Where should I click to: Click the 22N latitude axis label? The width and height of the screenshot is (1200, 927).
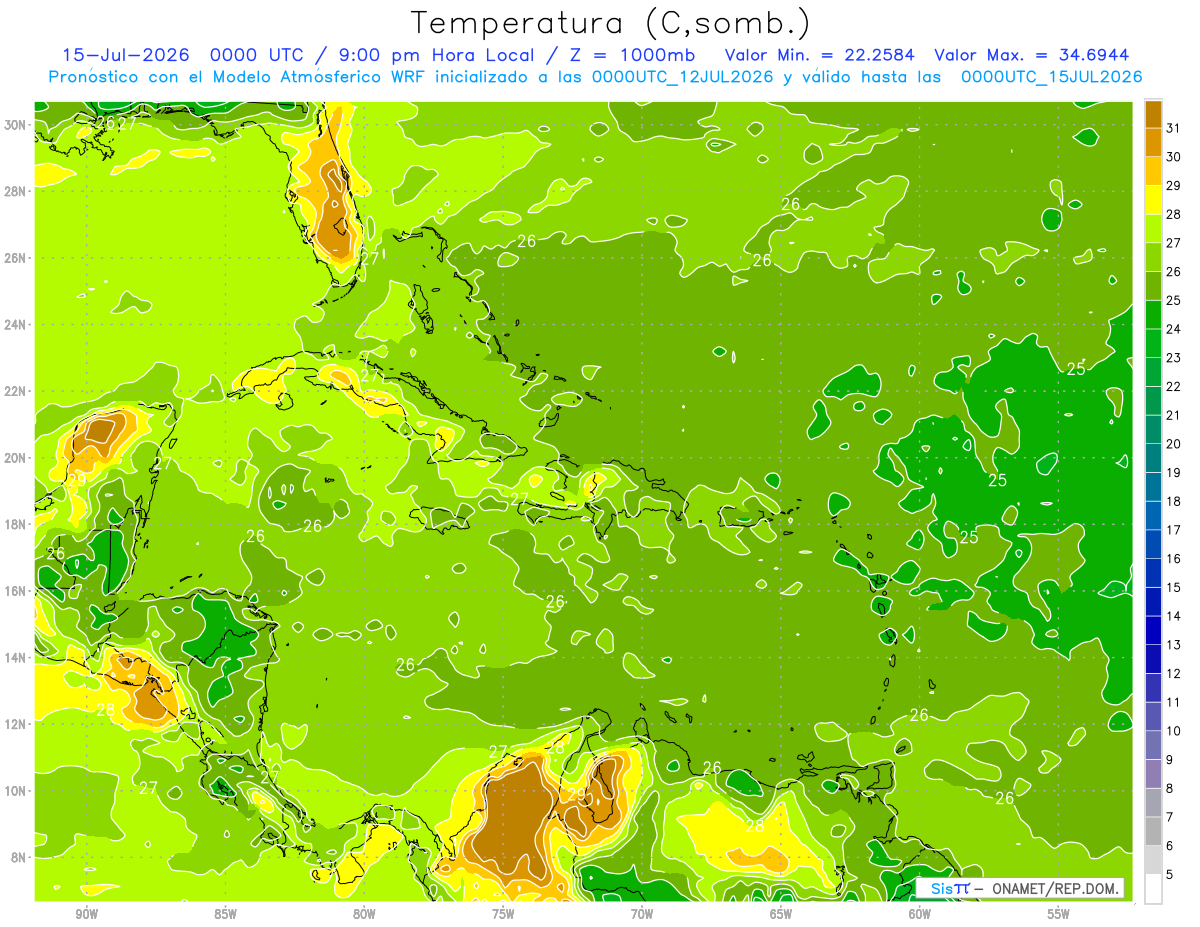click(x=16, y=391)
